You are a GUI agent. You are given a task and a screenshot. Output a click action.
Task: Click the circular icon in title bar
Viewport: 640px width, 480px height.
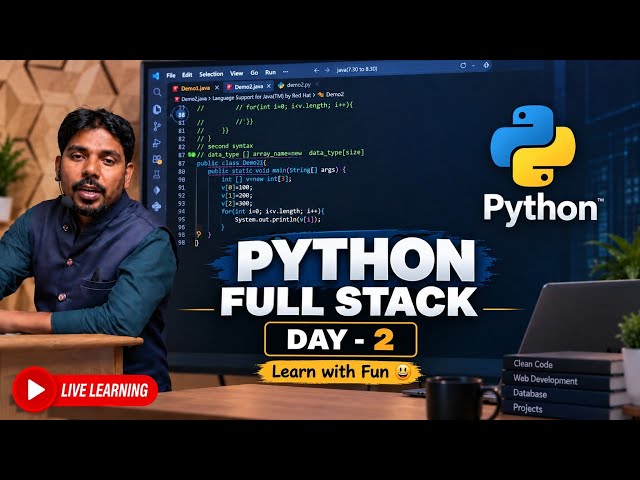click(463, 65)
